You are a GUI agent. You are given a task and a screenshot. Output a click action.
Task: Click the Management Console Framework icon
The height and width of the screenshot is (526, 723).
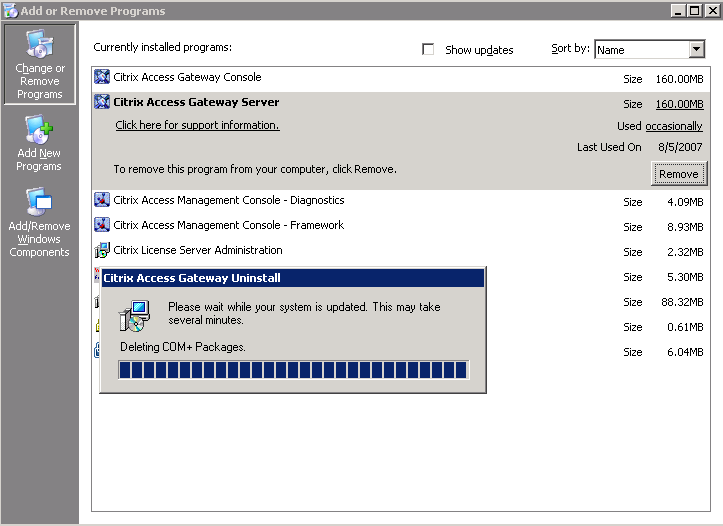pos(102,225)
